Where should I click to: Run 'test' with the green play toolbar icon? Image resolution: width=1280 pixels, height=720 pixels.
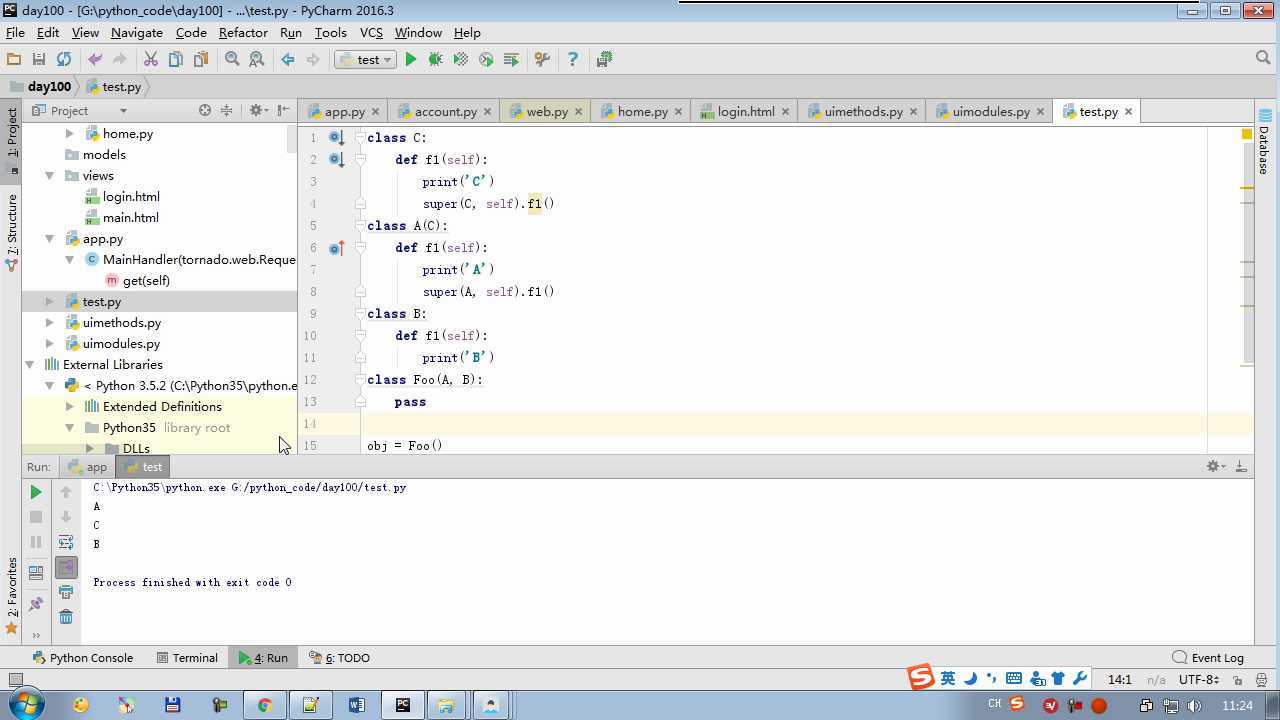point(410,60)
